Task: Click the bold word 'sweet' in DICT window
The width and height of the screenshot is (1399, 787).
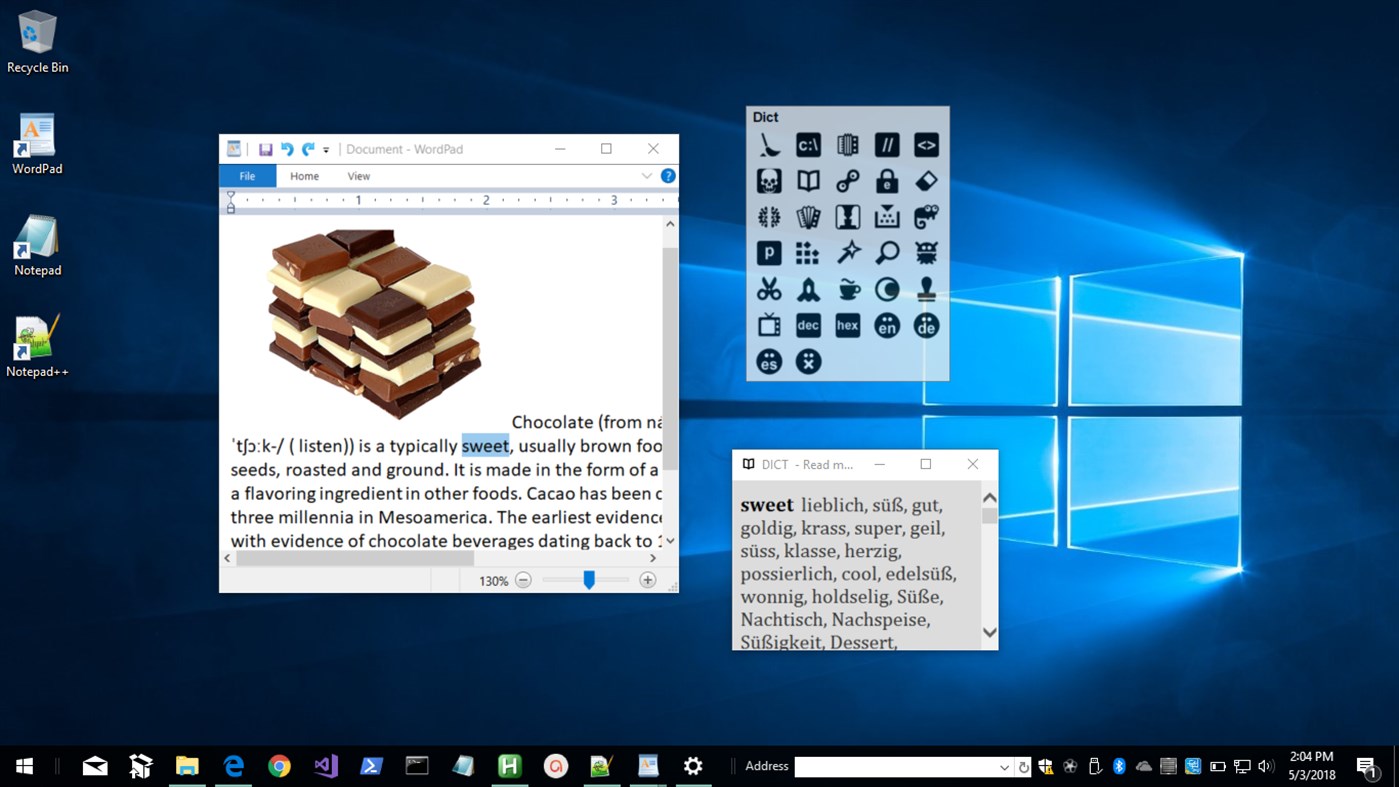Action: click(x=767, y=505)
